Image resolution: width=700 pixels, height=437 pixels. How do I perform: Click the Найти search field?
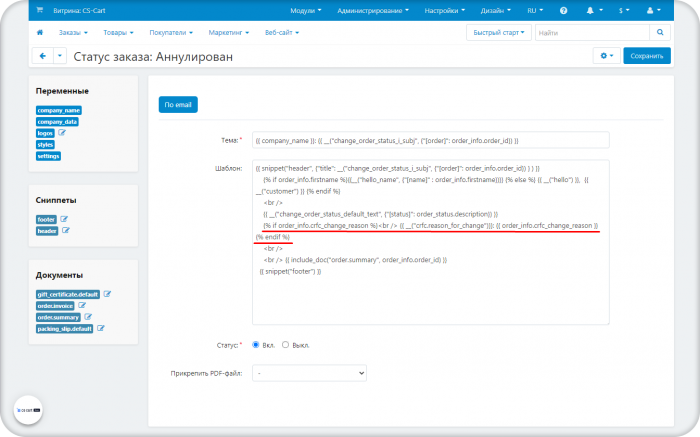click(592, 33)
